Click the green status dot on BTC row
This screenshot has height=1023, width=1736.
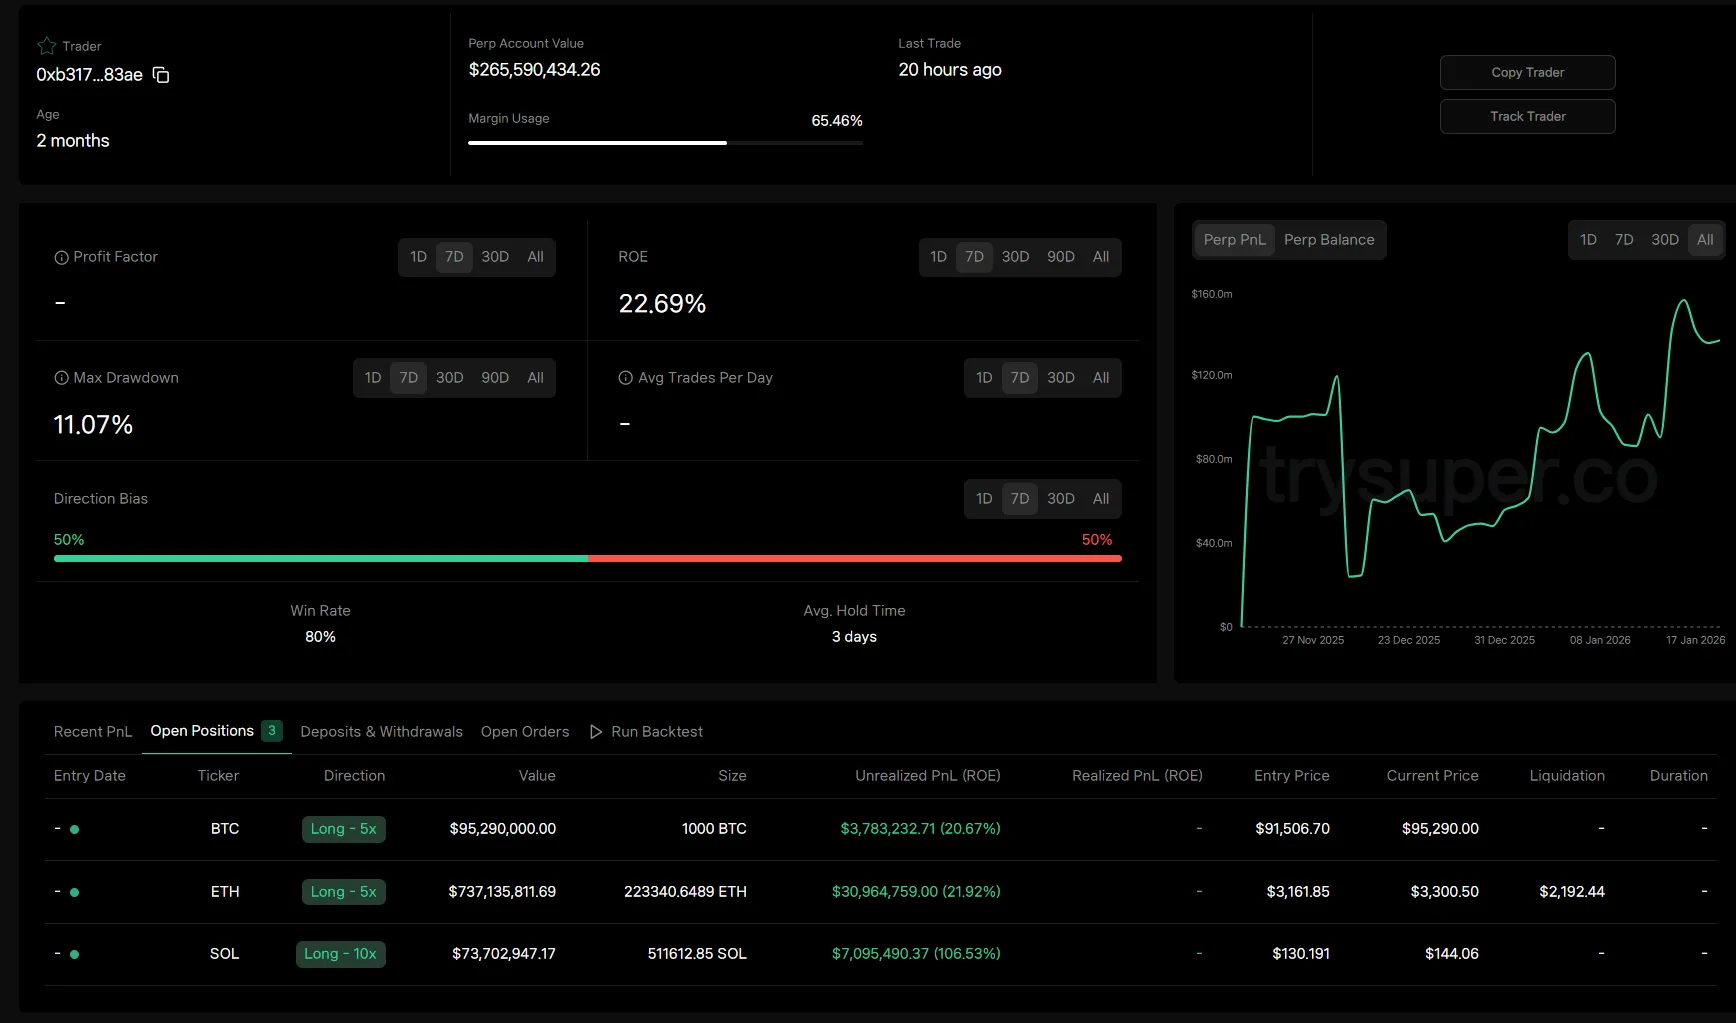(x=75, y=829)
